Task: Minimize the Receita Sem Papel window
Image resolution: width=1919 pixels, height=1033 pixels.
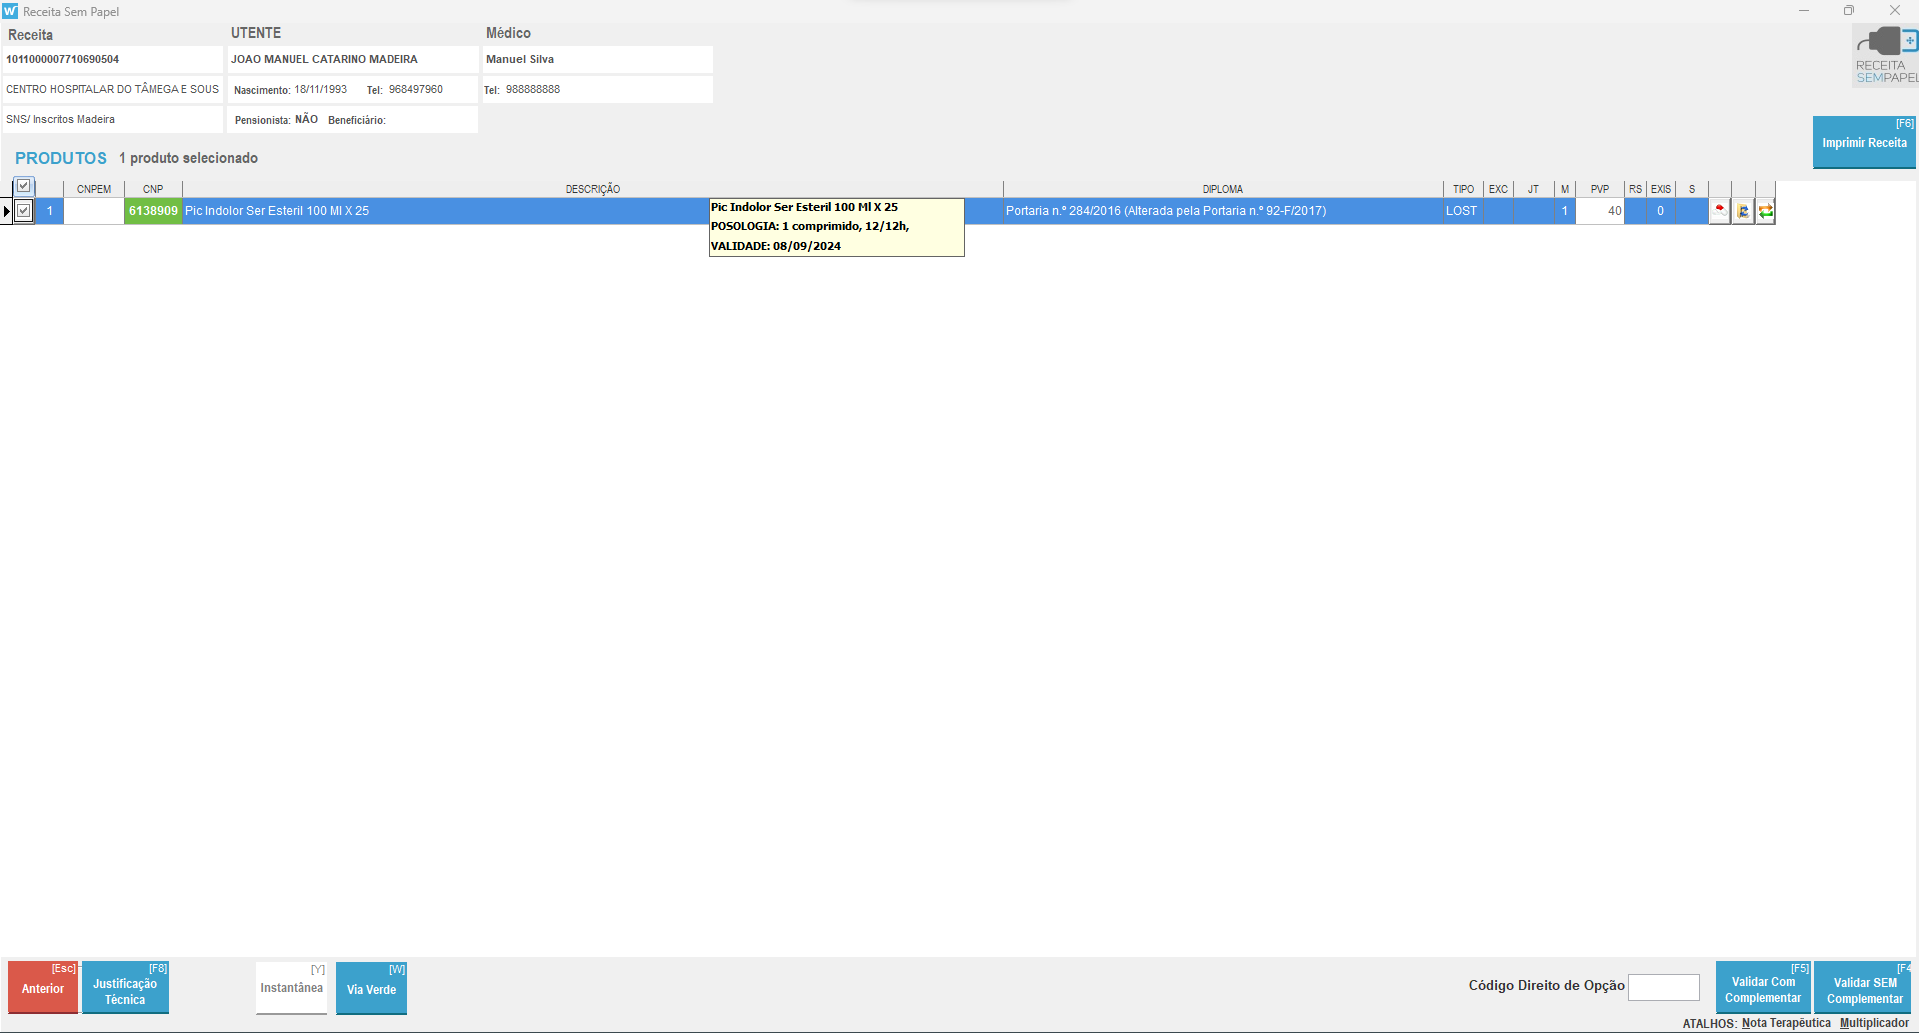Action: (1804, 11)
